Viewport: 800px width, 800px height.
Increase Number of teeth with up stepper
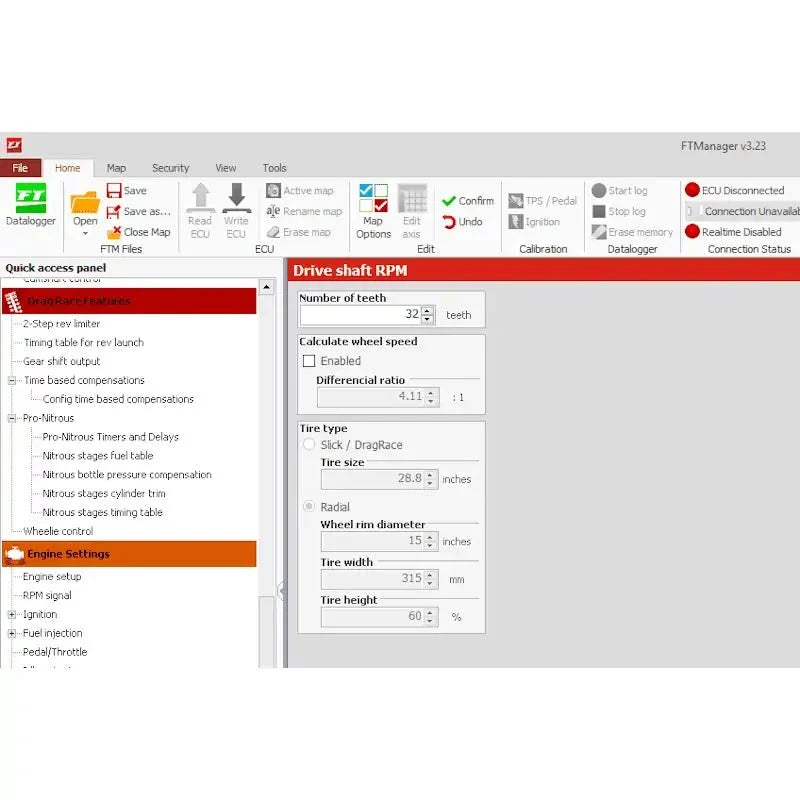[x=428, y=310]
